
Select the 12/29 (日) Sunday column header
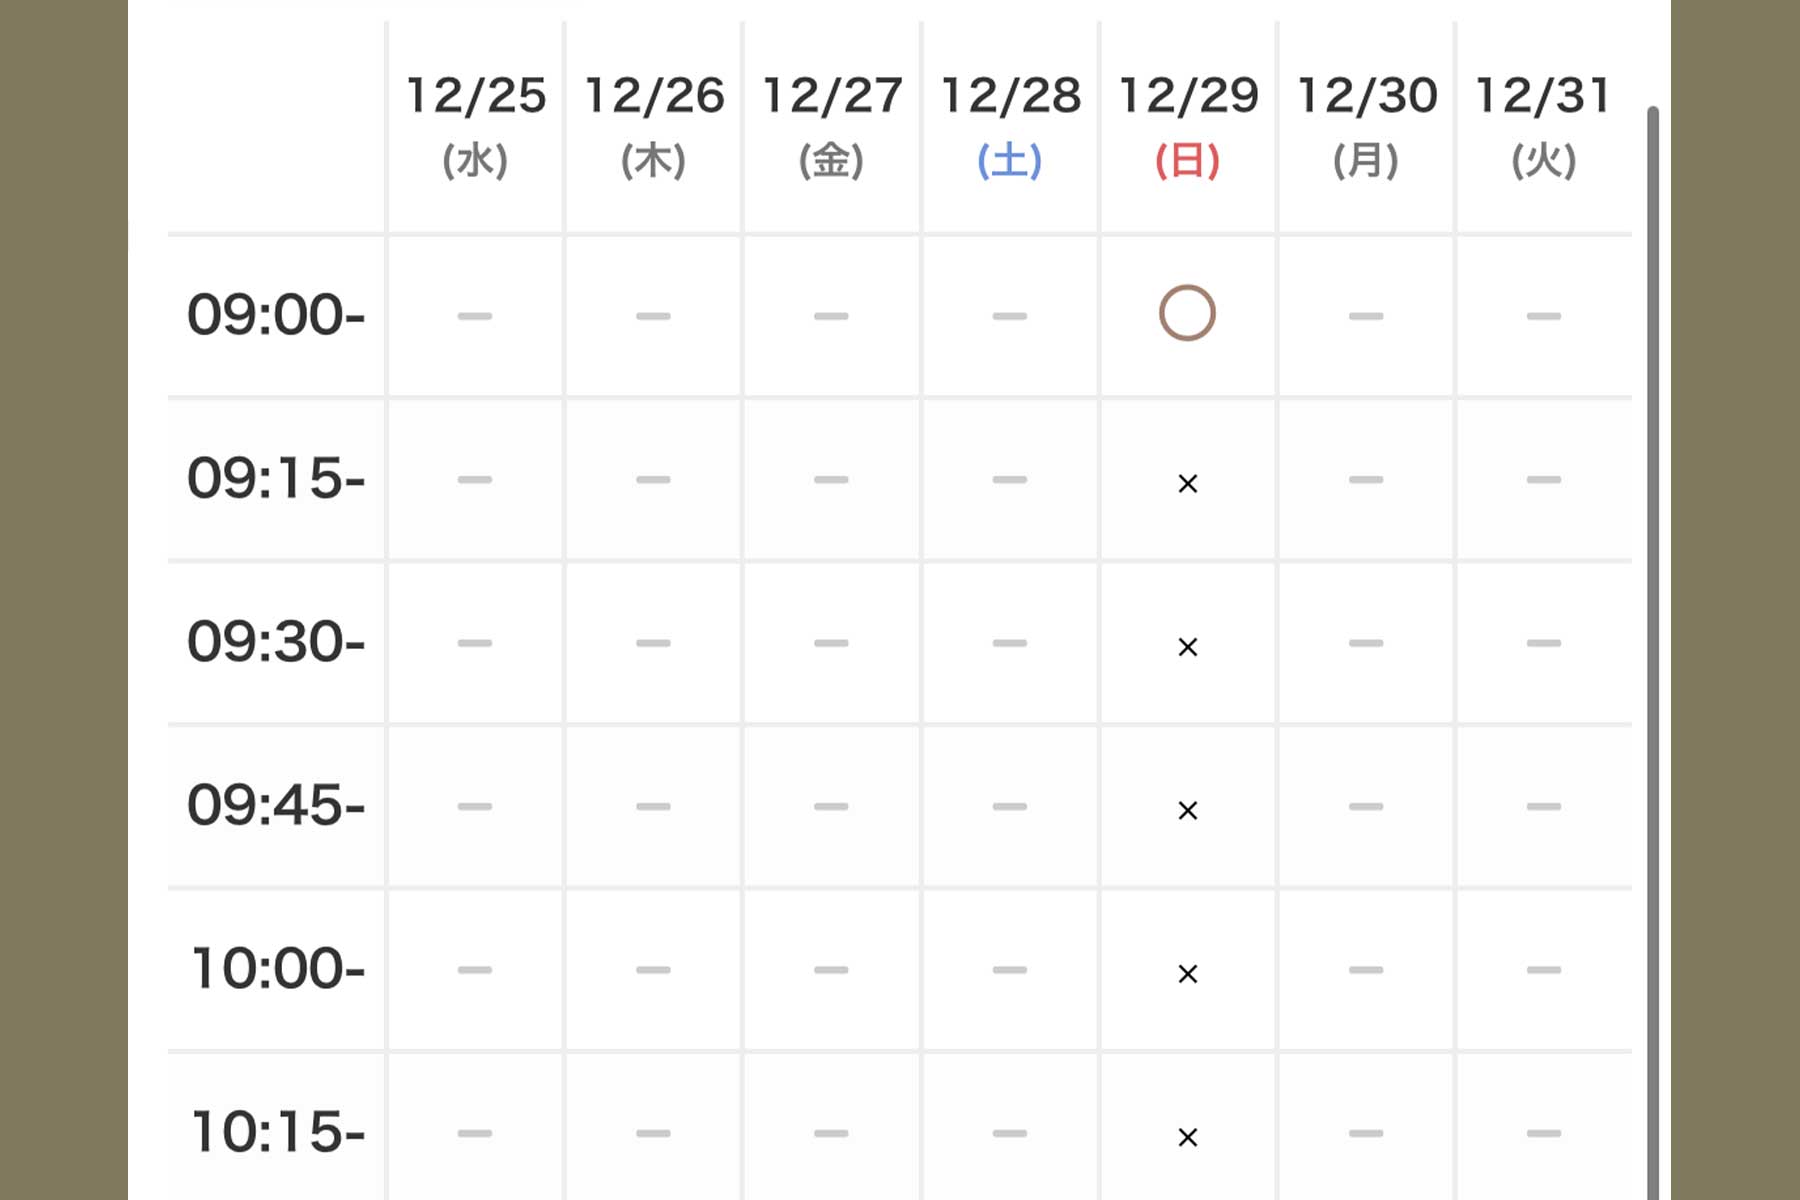click(x=1188, y=125)
